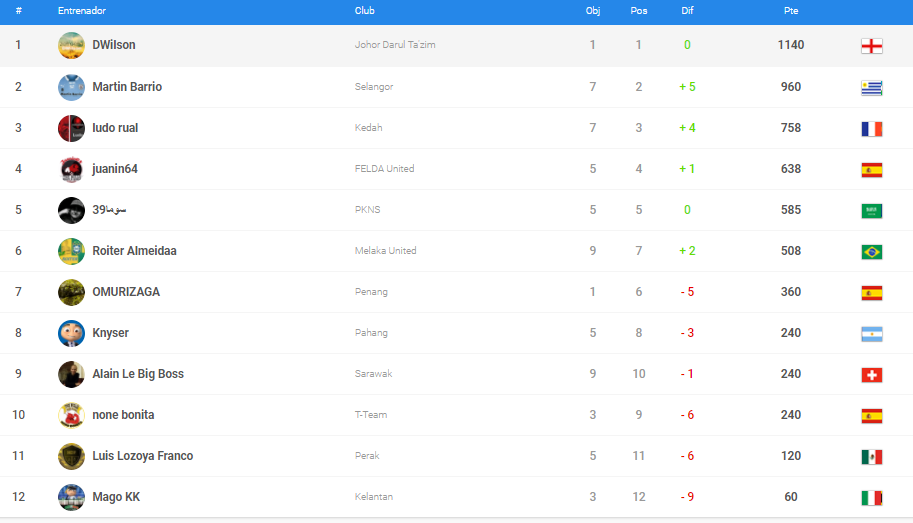Click the Dif column header

(687, 10)
